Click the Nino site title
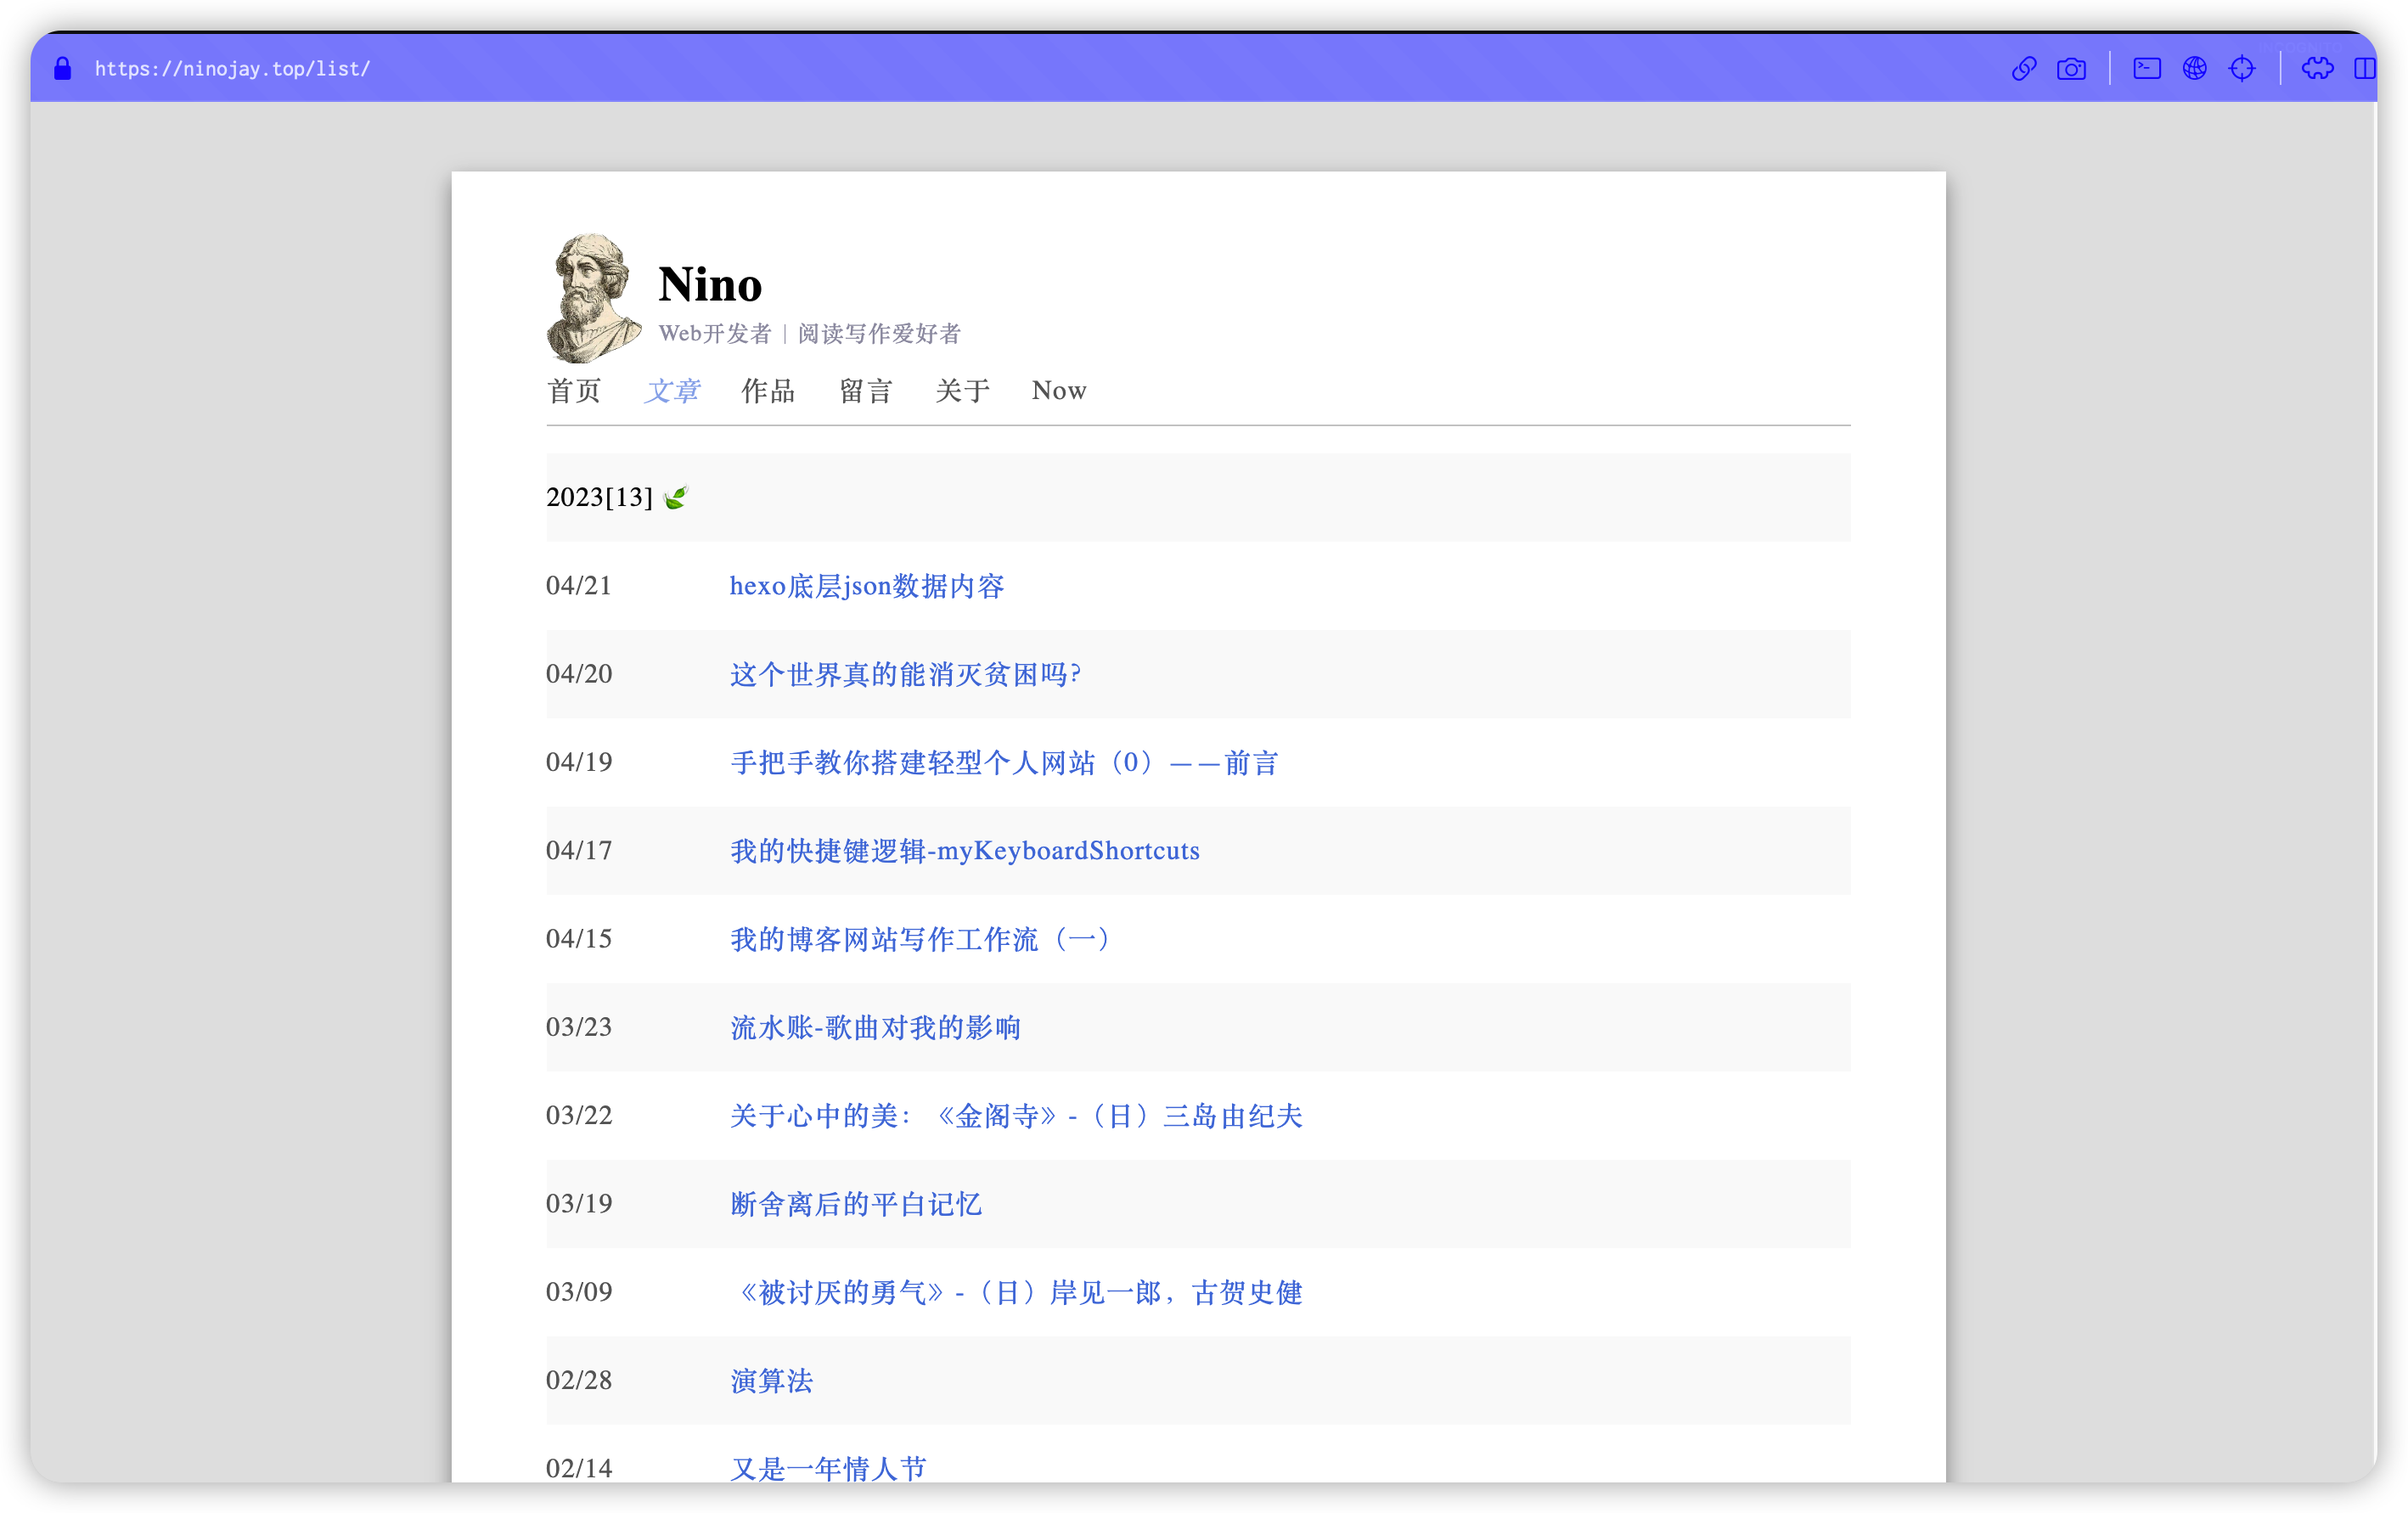Screen dimensions: 2408x1513 pos(710,285)
